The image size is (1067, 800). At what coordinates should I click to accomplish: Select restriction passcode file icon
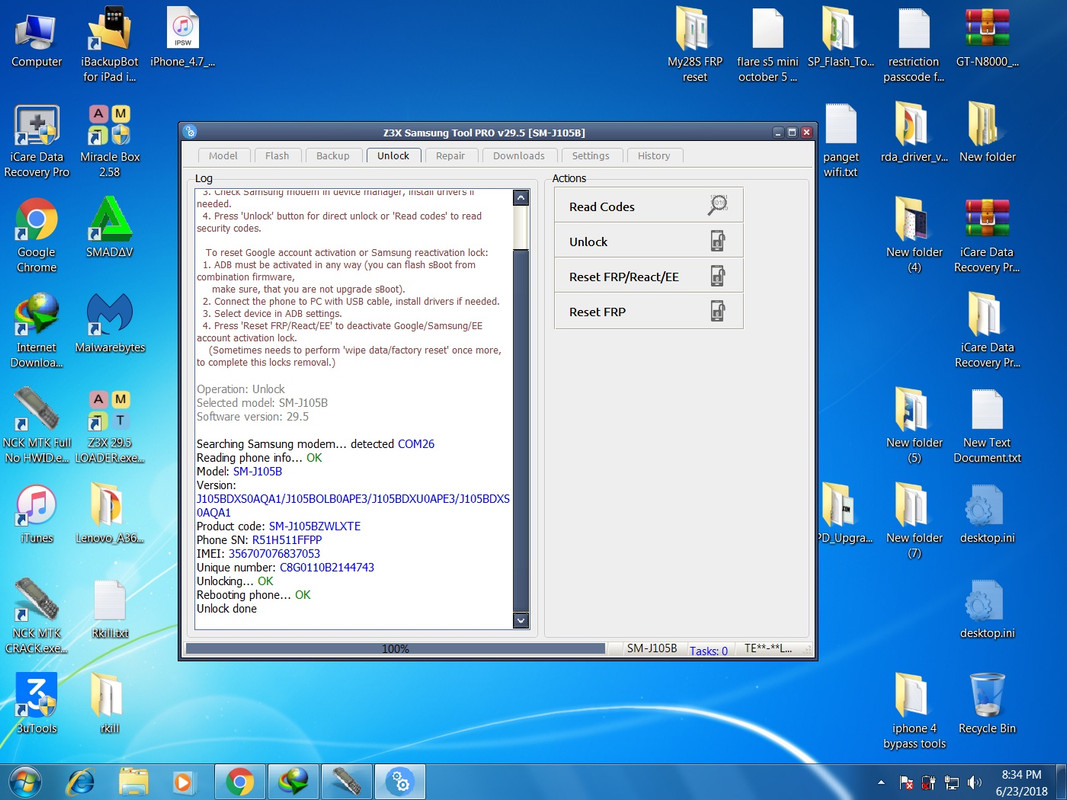(x=914, y=45)
